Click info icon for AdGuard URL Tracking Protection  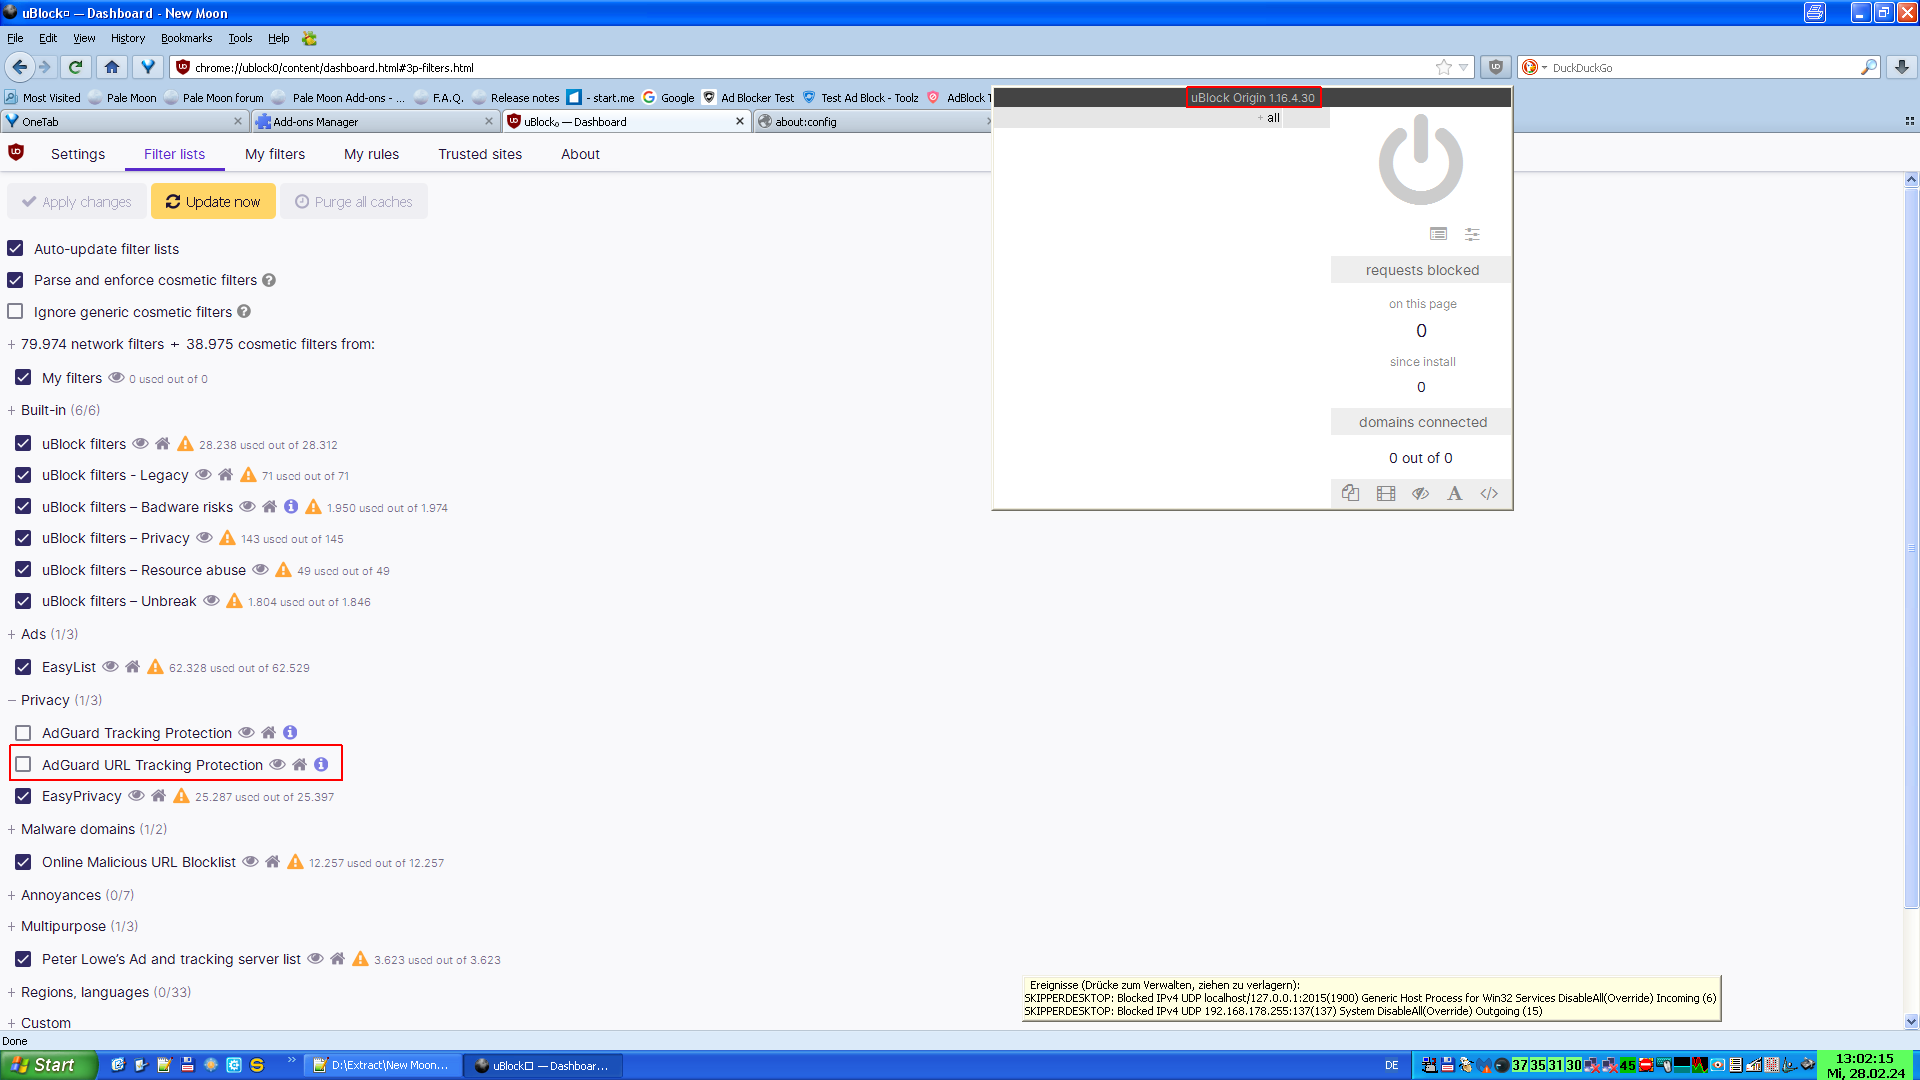point(321,764)
